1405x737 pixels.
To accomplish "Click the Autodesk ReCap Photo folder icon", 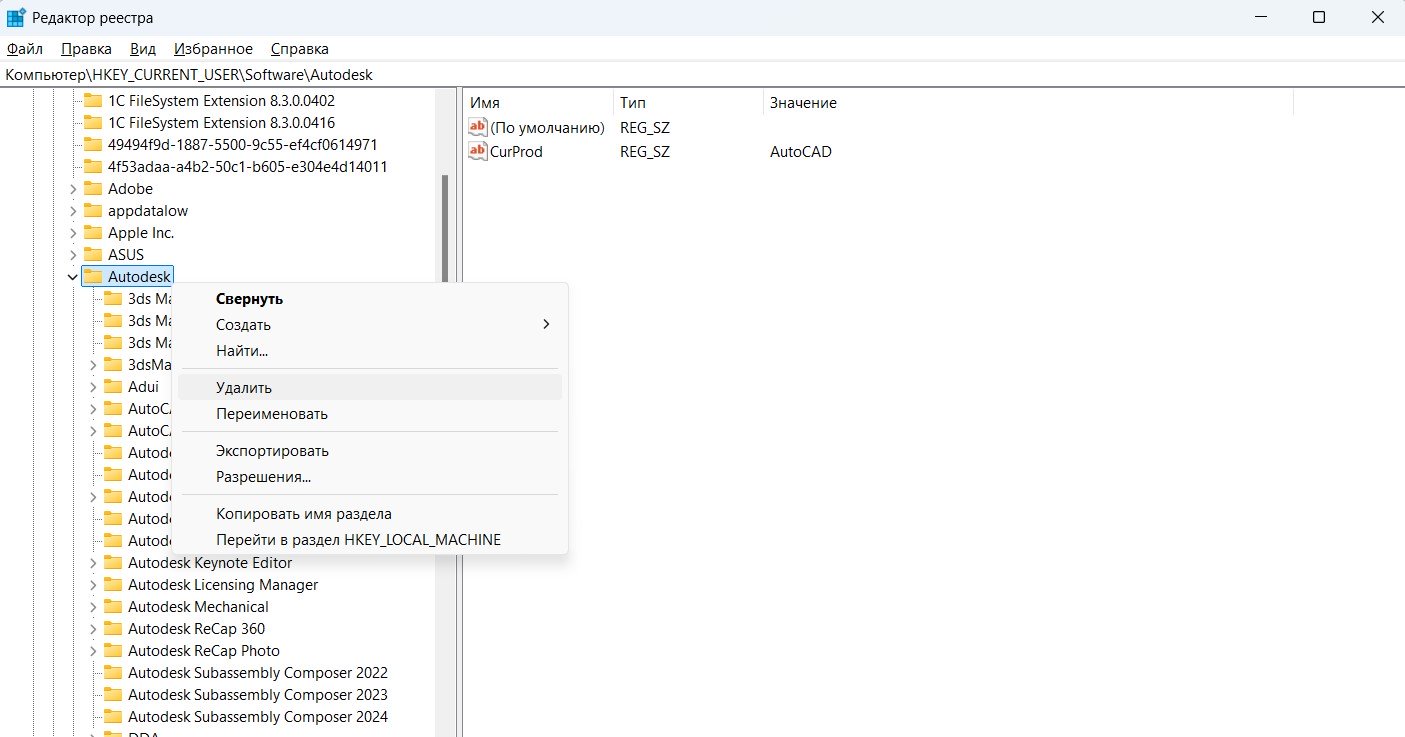I will click(x=113, y=651).
